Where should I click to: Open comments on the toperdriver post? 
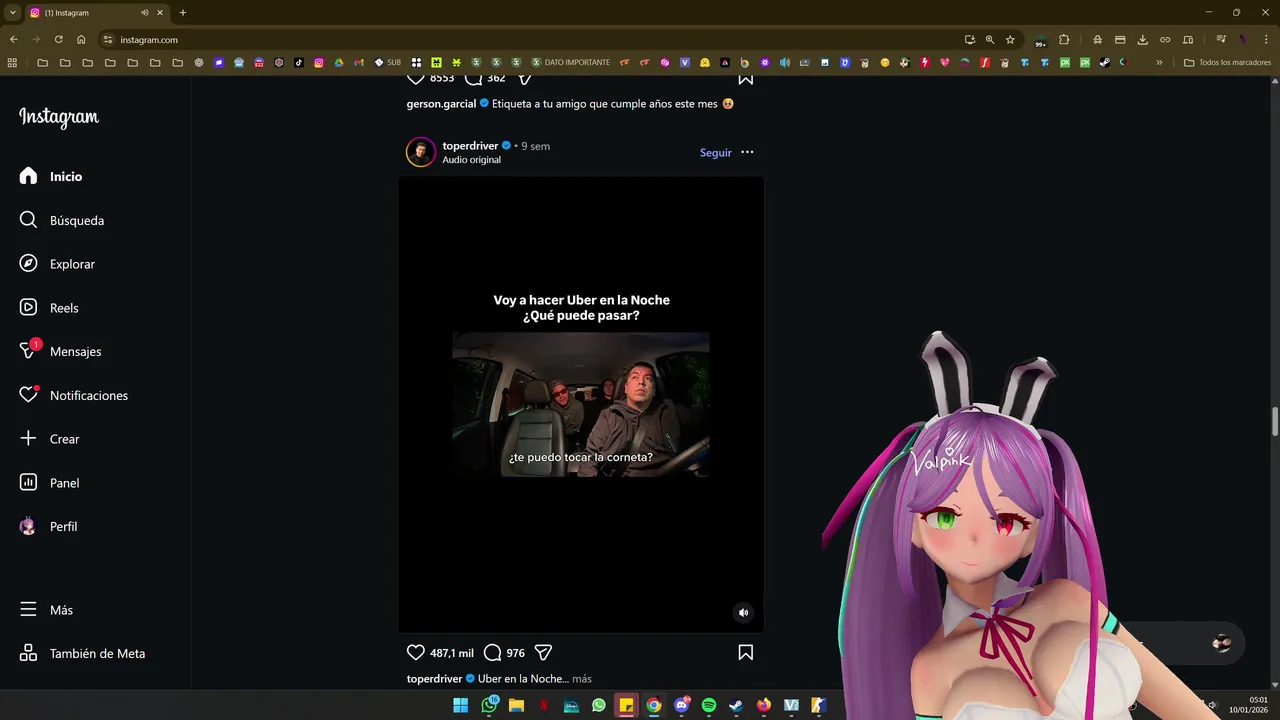[492, 652]
